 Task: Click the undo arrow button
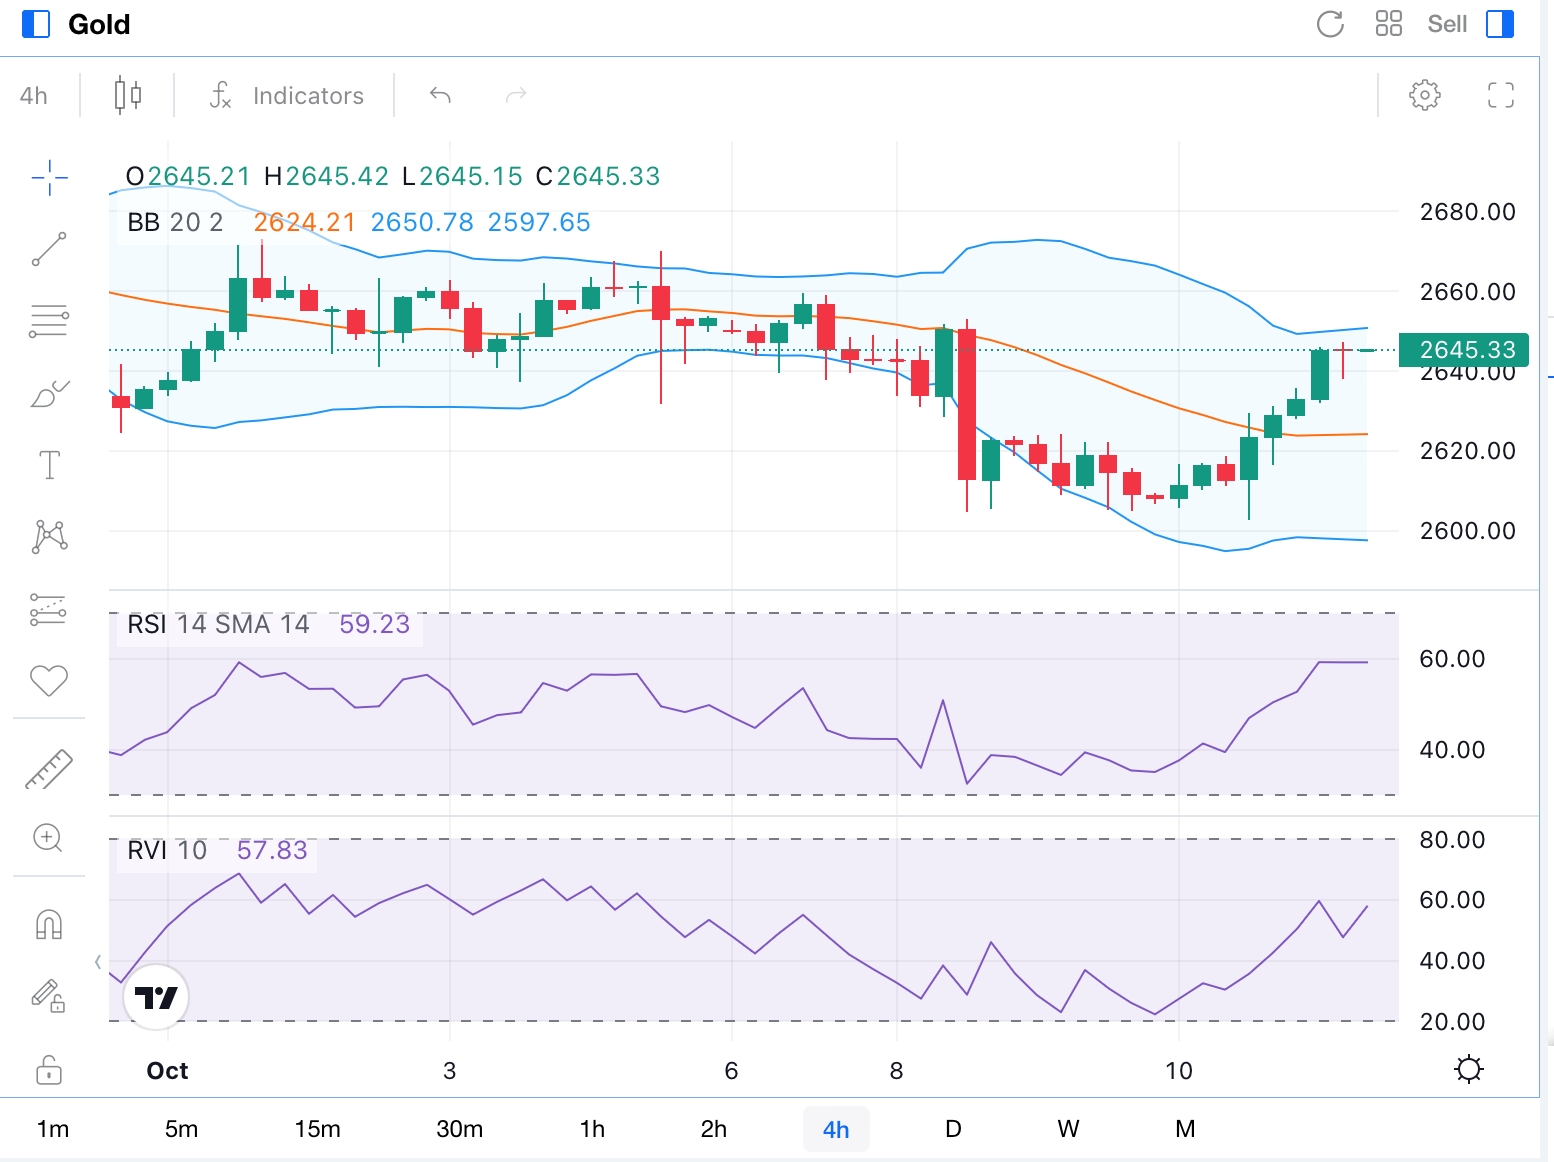coord(440,95)
